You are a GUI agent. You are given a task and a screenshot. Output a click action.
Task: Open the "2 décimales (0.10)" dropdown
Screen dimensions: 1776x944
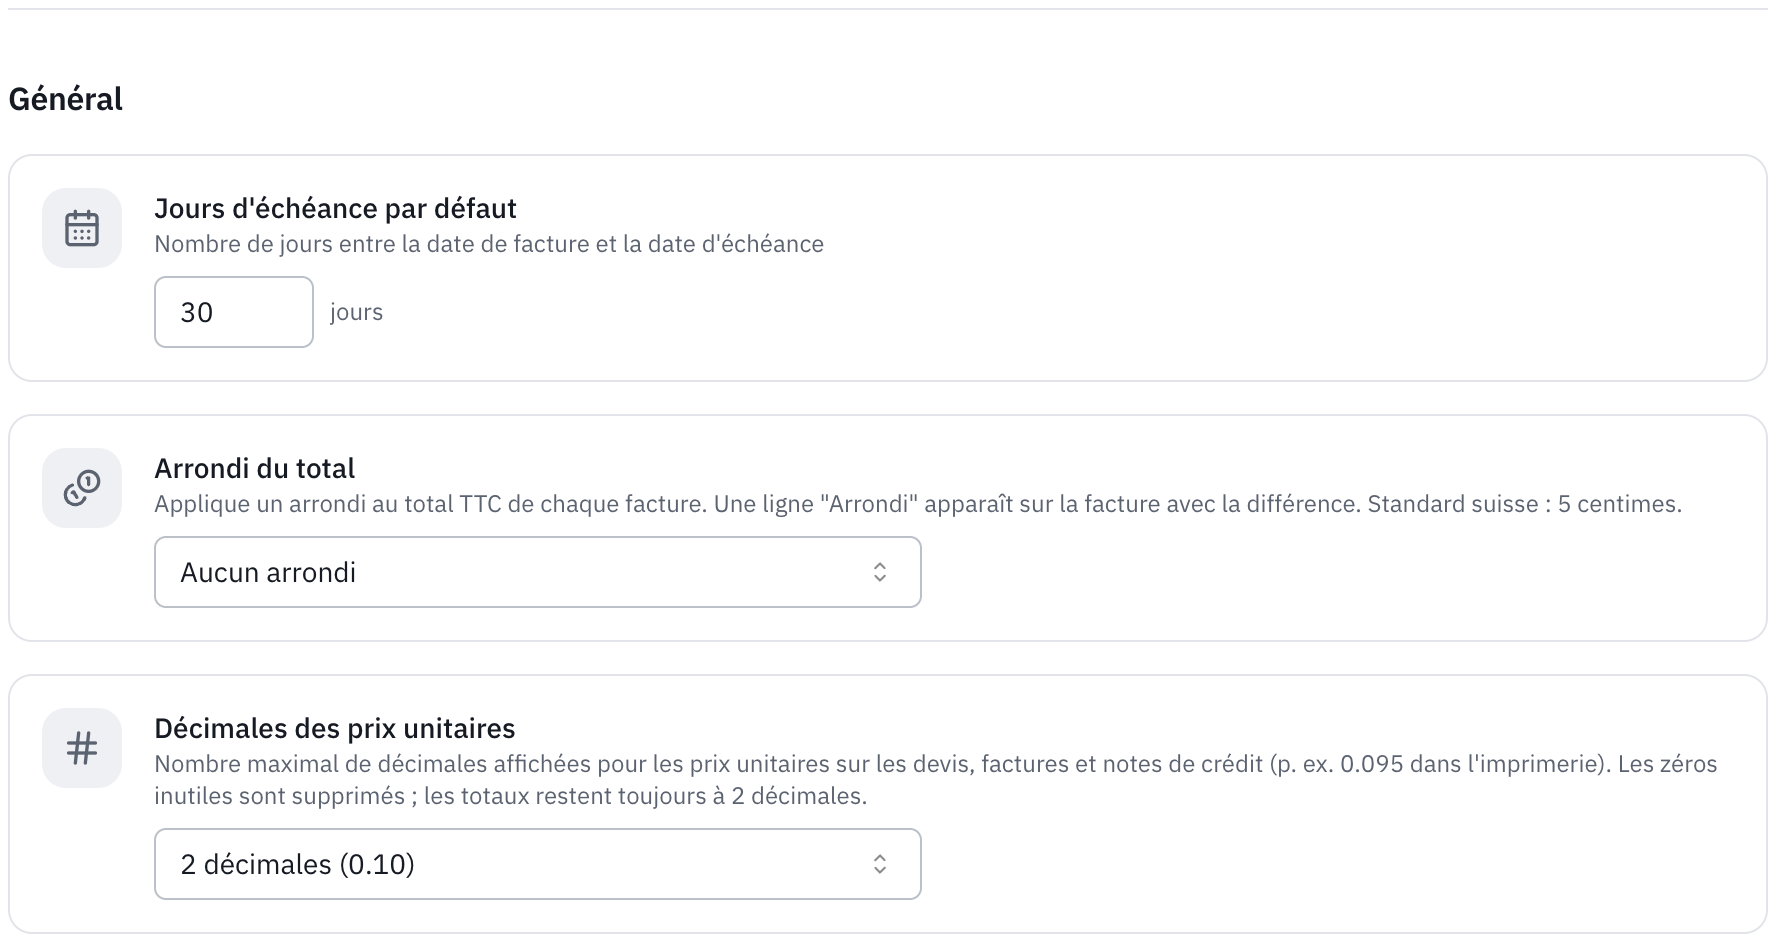538,864
